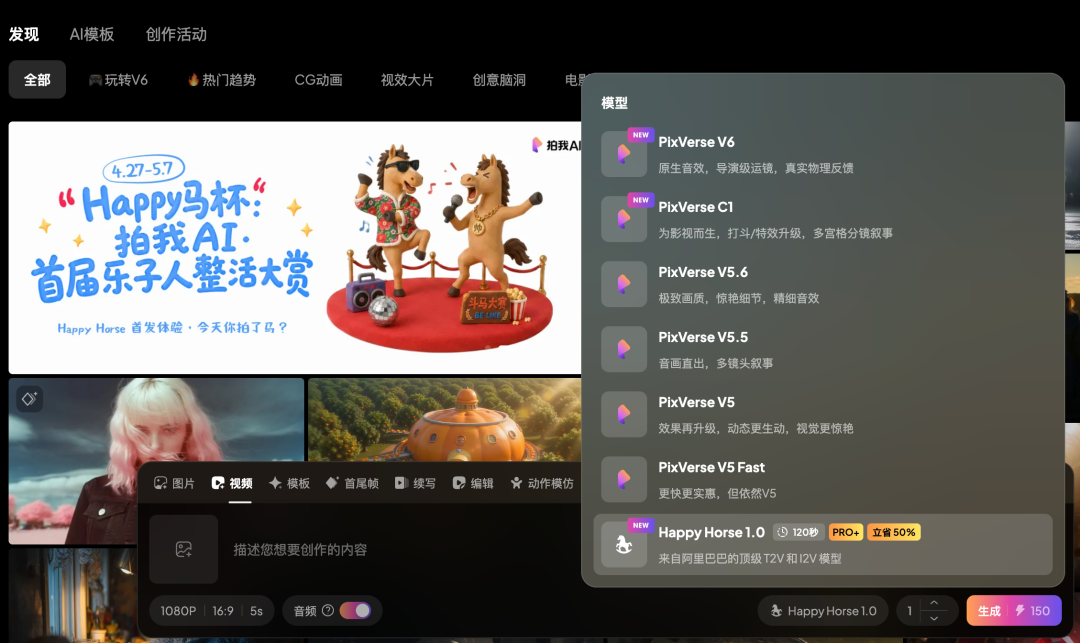Switch to the AI模板 tab
1080x643 pixels.
[x=92, y=33]
